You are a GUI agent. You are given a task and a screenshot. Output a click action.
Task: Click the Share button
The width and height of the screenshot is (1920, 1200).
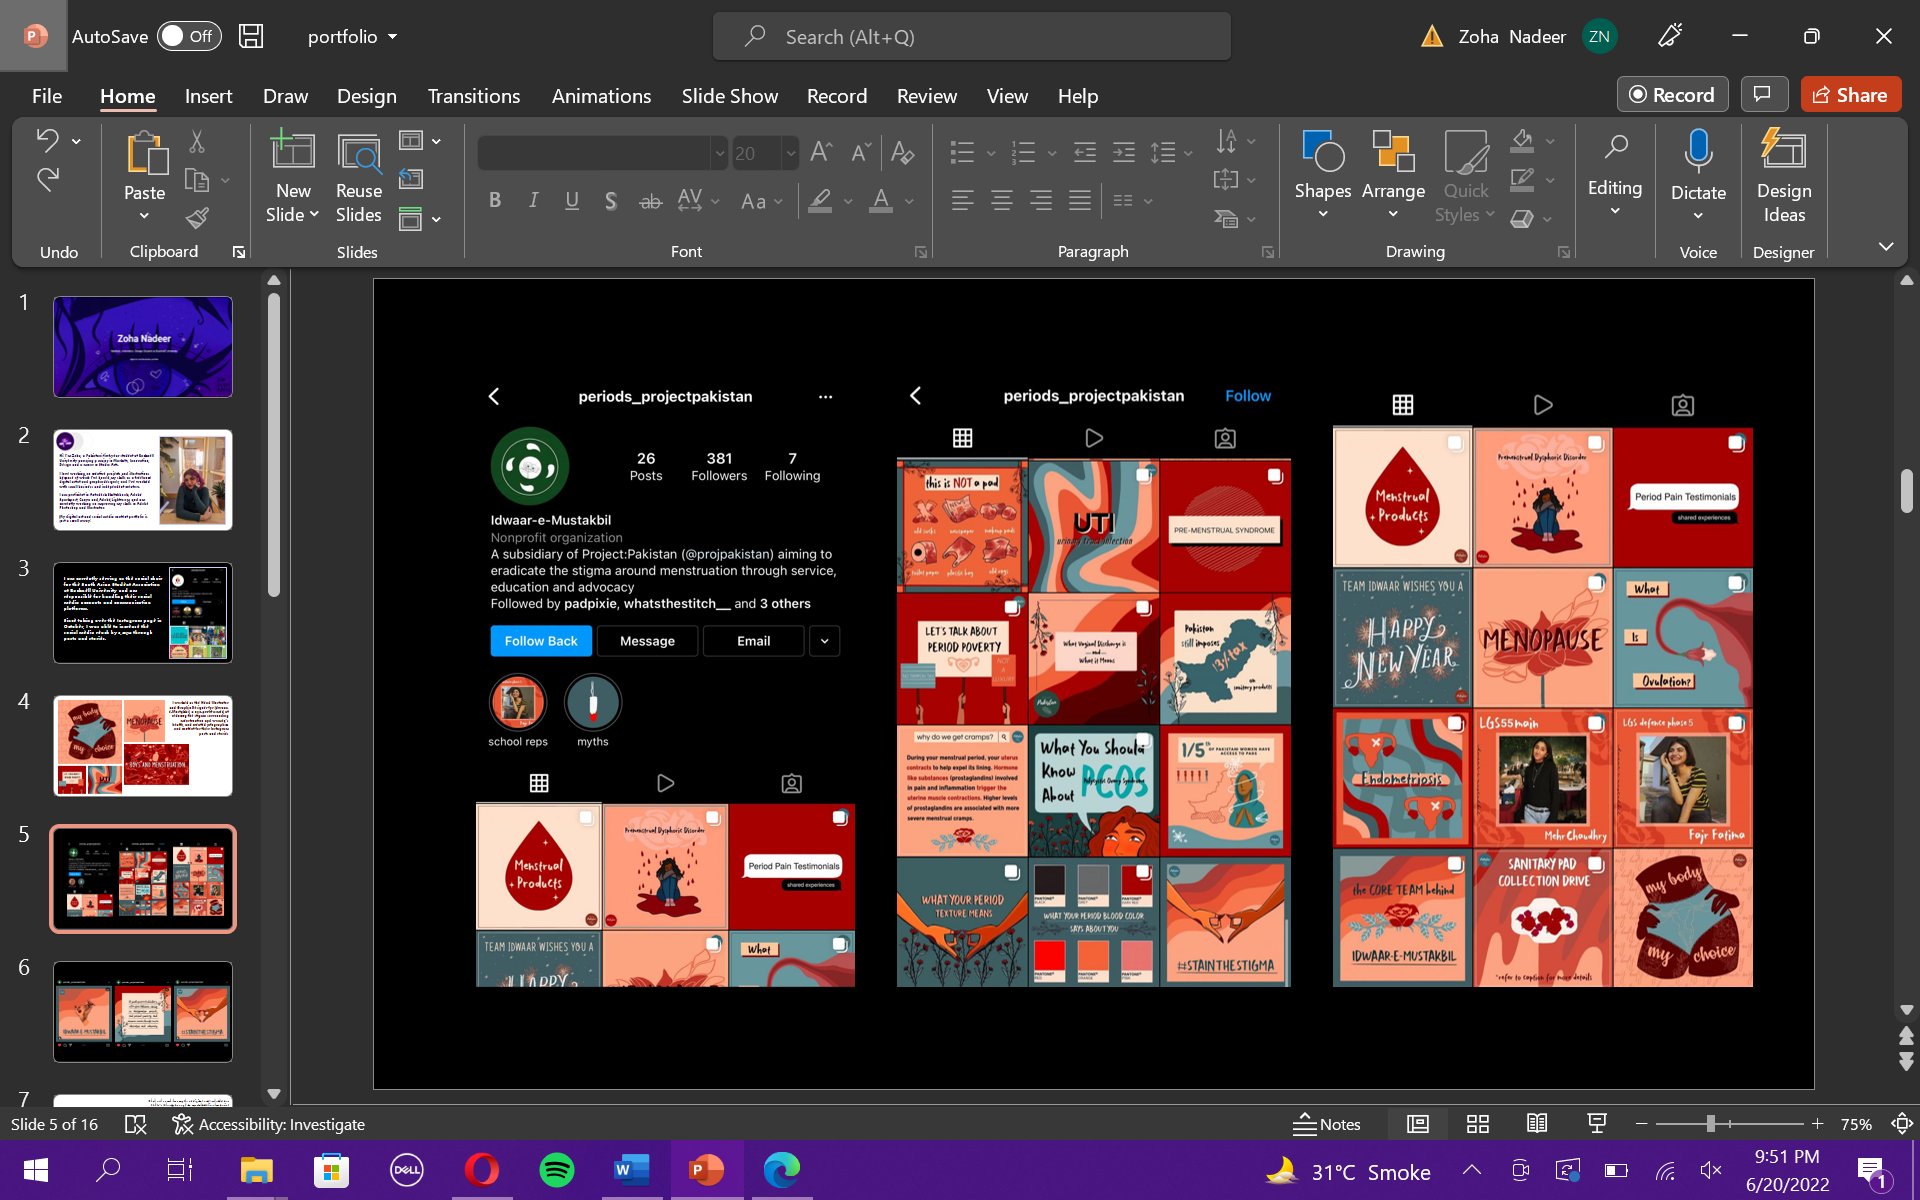coord(1850,94)
